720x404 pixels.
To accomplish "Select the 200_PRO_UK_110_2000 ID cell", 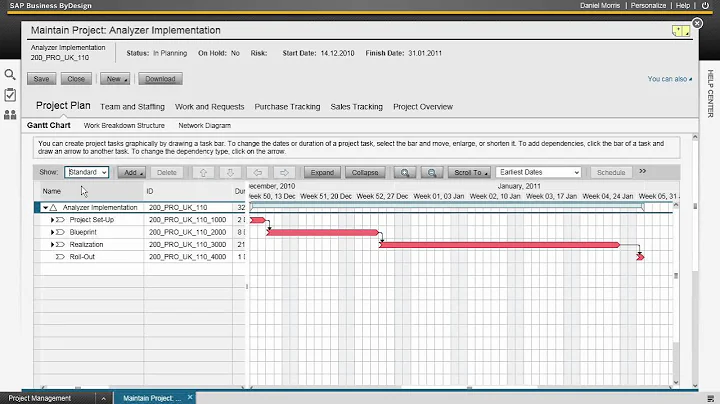I will (187, 232).
